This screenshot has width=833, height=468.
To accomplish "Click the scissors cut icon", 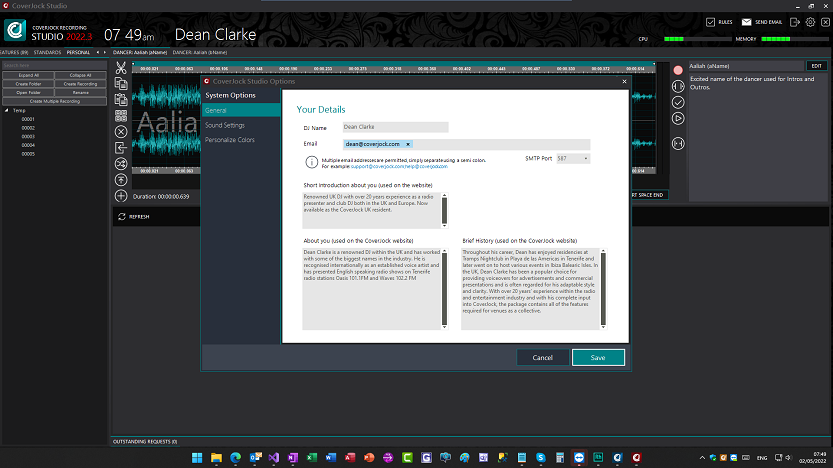I will [x=121, y=68].
